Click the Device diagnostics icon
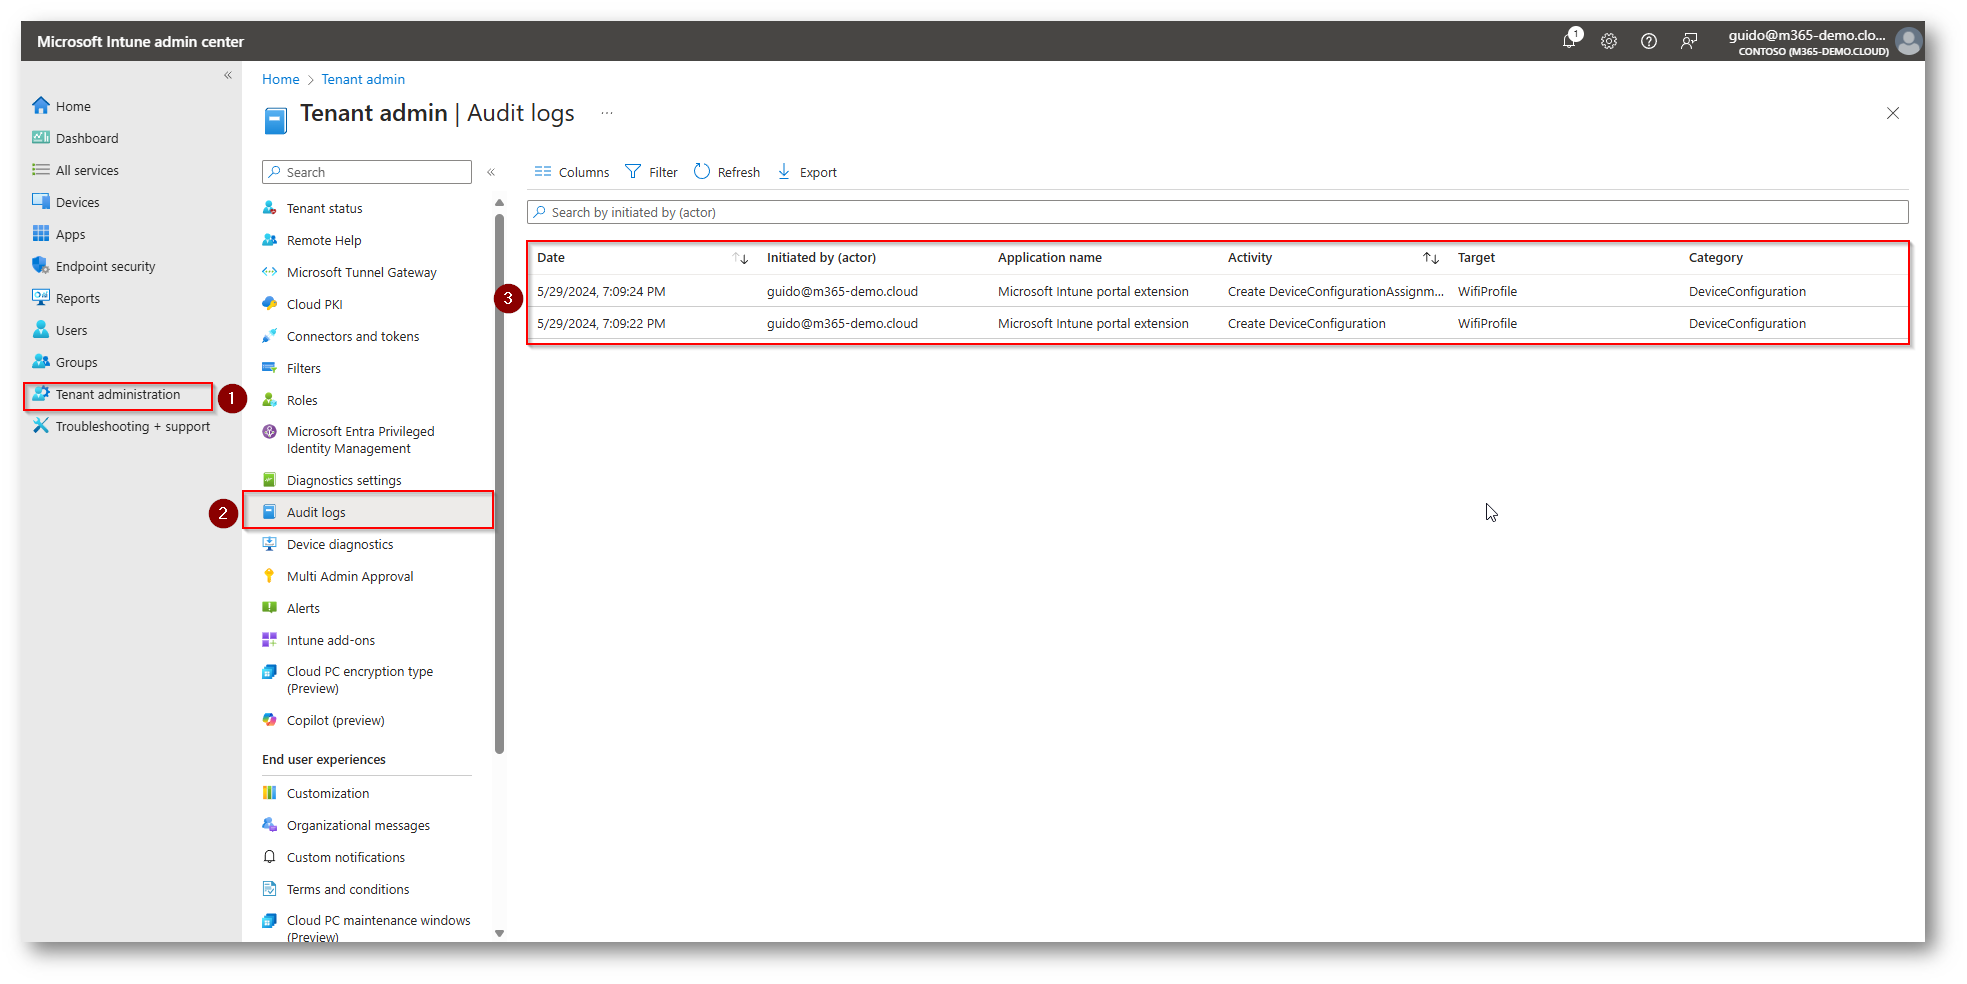1967x984 pixels. [x=269, y=544]
